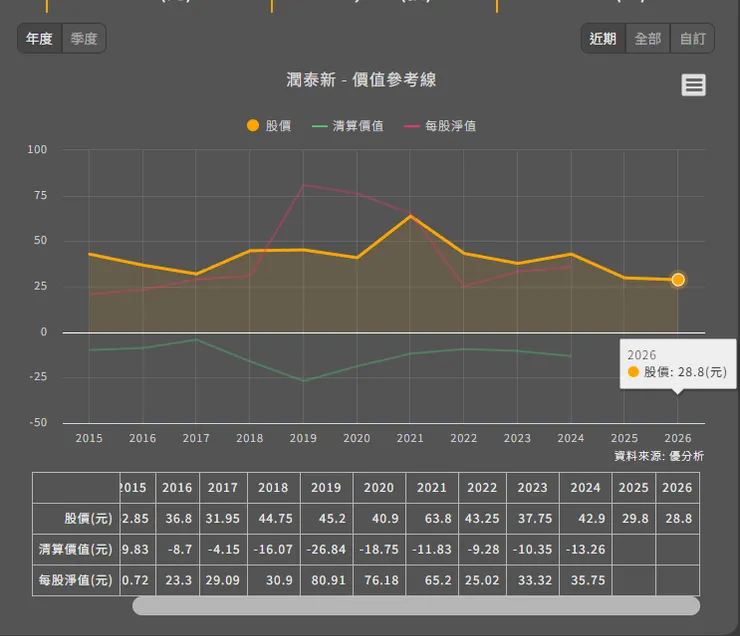
Task: Click the -10.35 liquidation value cell
Action: click(x=533, y=549)
